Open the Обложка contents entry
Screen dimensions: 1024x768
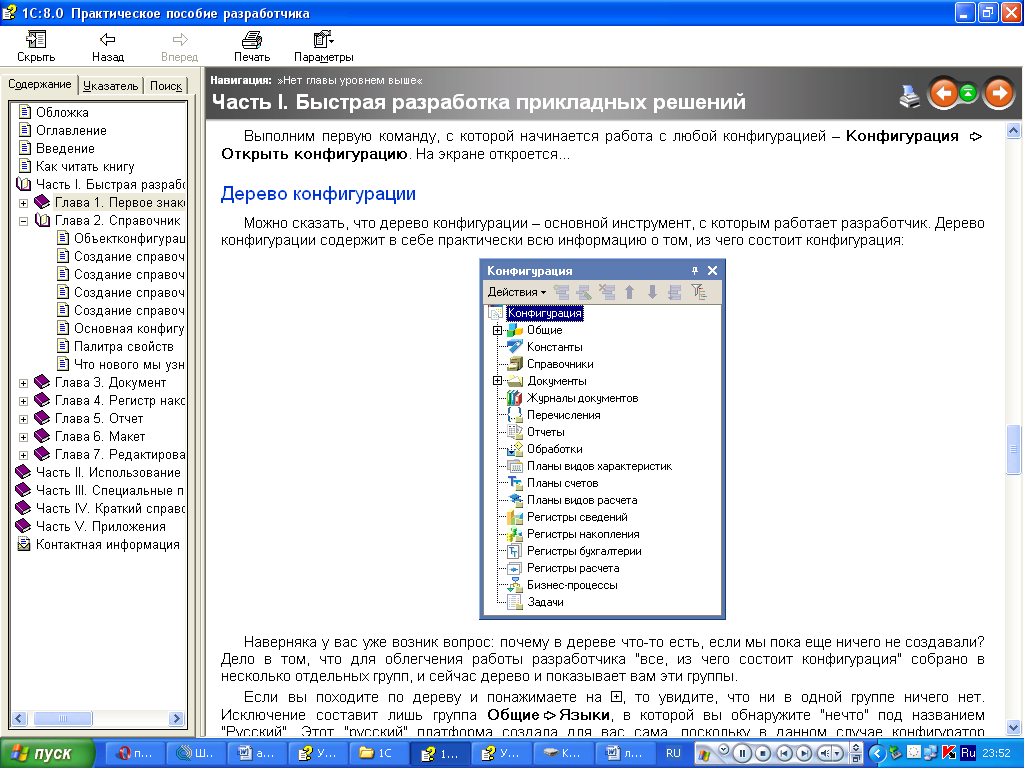[62, 112]
